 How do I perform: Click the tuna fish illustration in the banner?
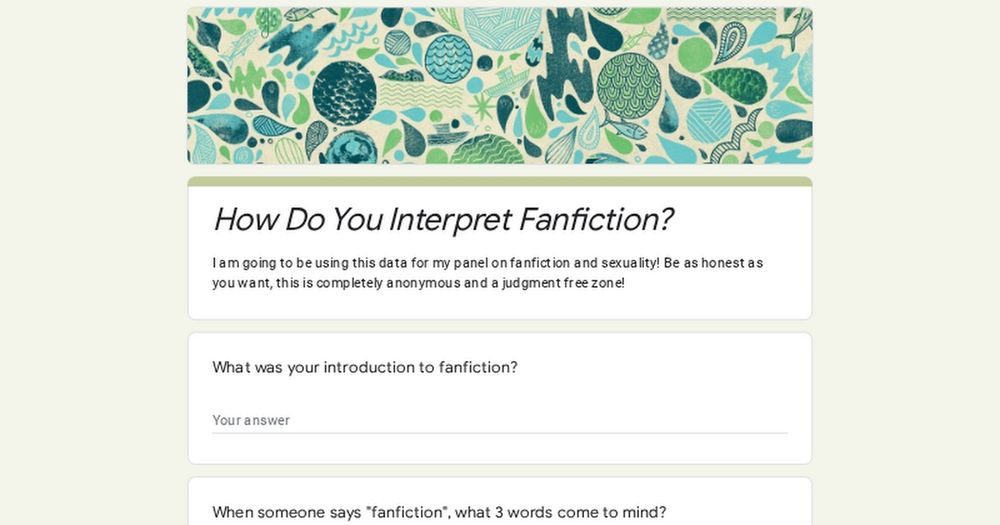tap(623, 126)
